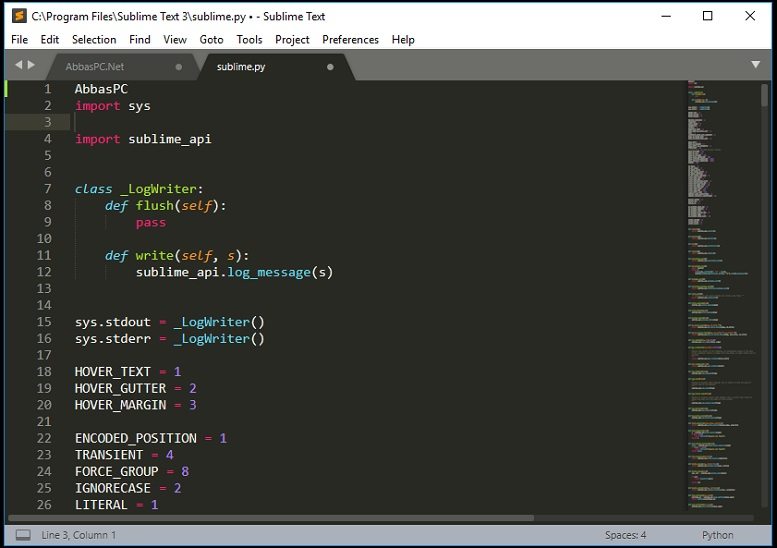This screenshot has width=777, height=548.
Task: Go to next tab with right arrow
Action: coord(31,65)
